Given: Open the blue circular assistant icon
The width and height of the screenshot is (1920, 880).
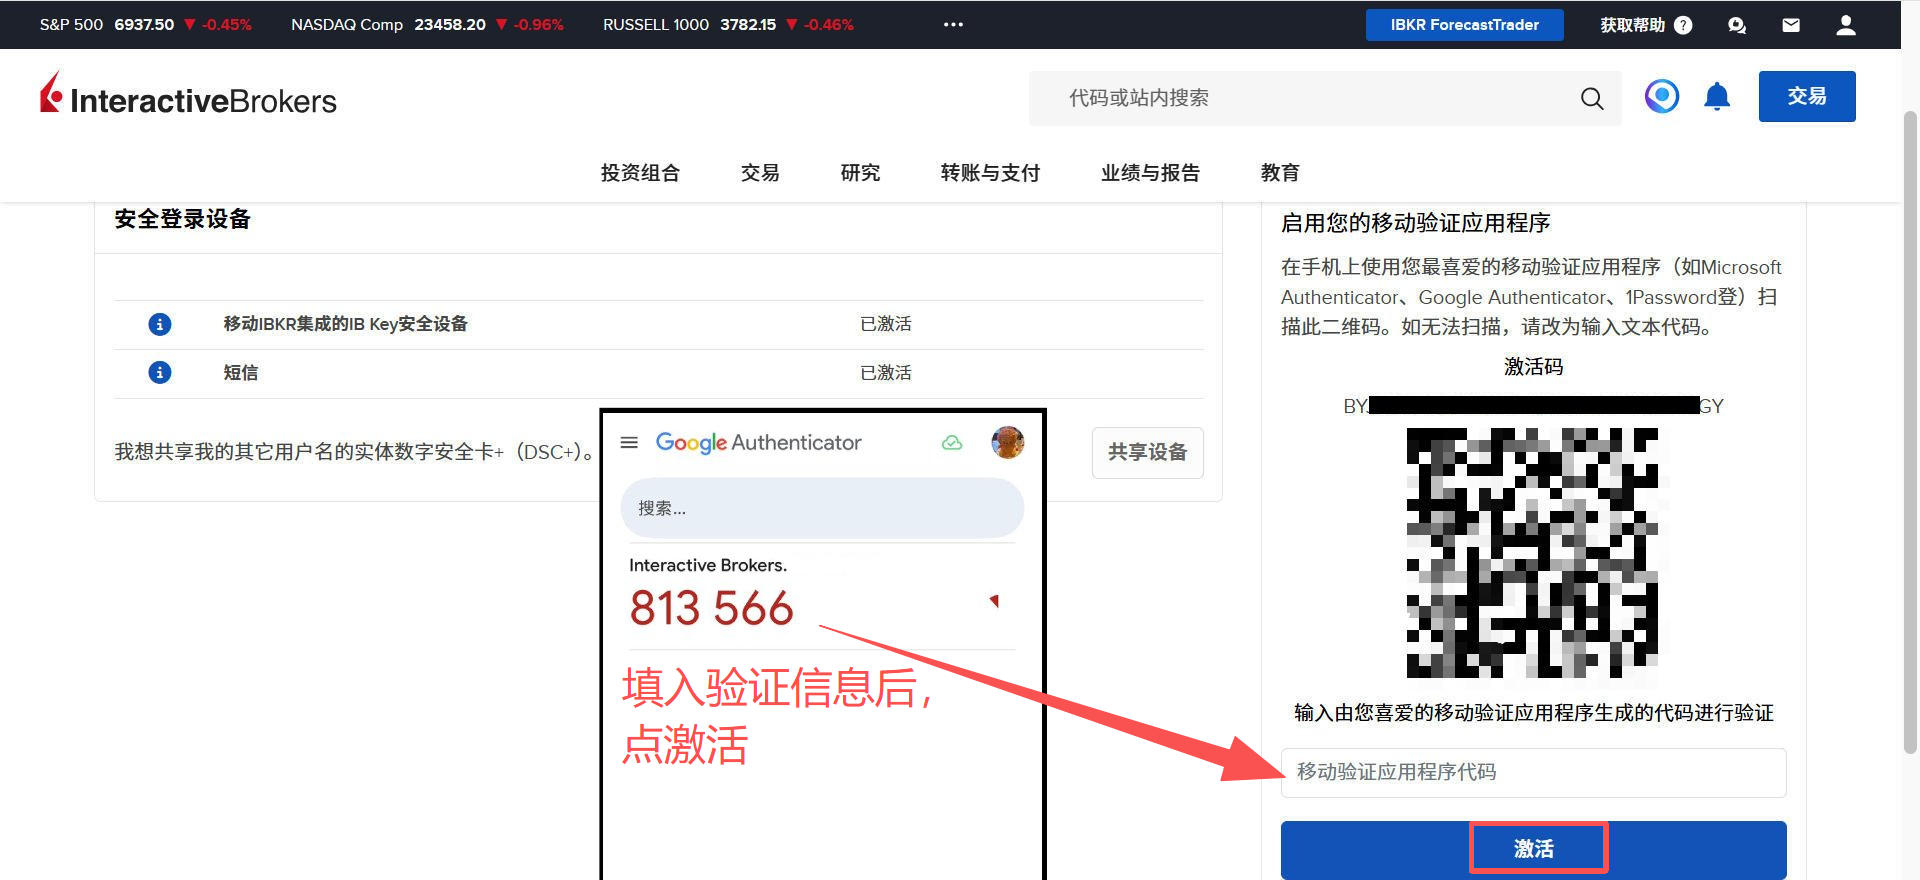Looking at the screenshot, I should [1662, 96].
